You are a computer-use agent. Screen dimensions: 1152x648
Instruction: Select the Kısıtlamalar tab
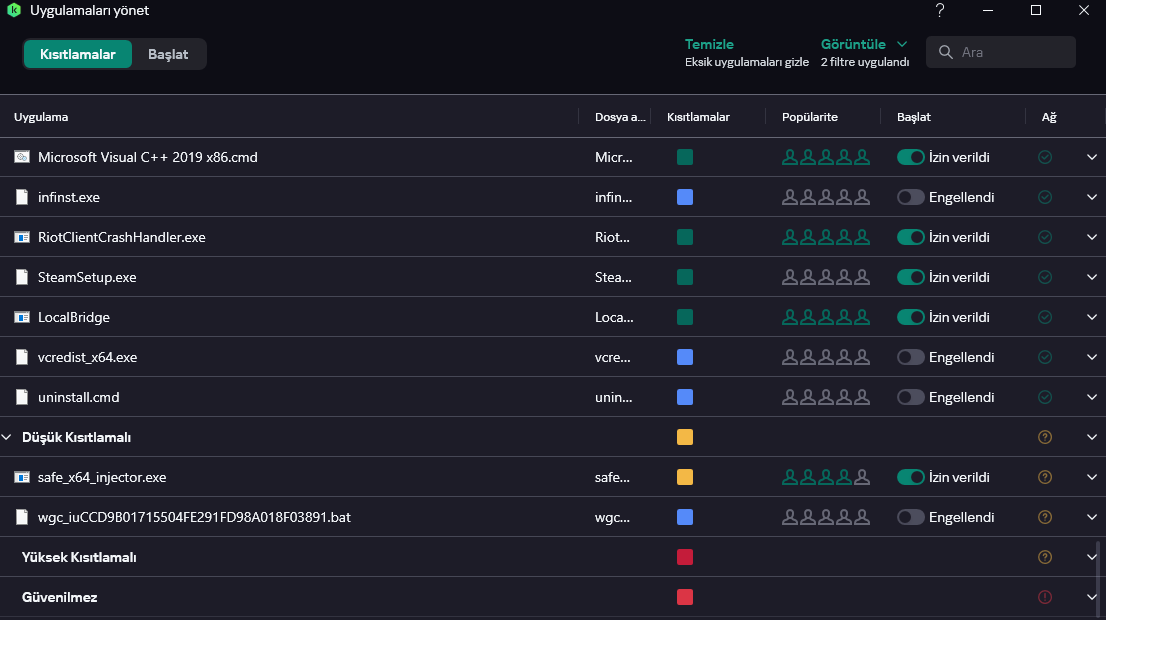click(78, 54)
